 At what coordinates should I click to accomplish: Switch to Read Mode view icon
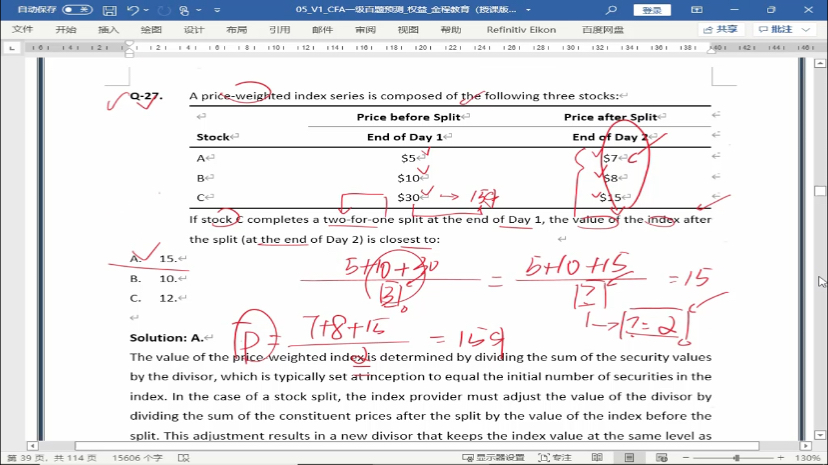pyautogui.click(x=597, y=458)
